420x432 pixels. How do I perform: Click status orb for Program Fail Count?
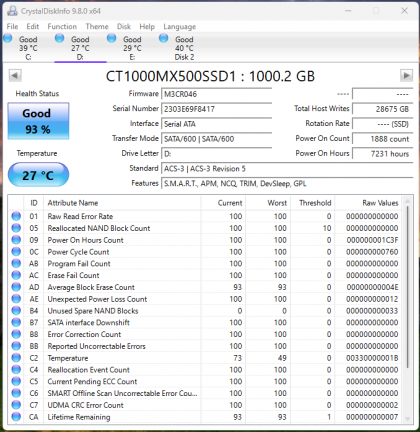click(16, 264)
